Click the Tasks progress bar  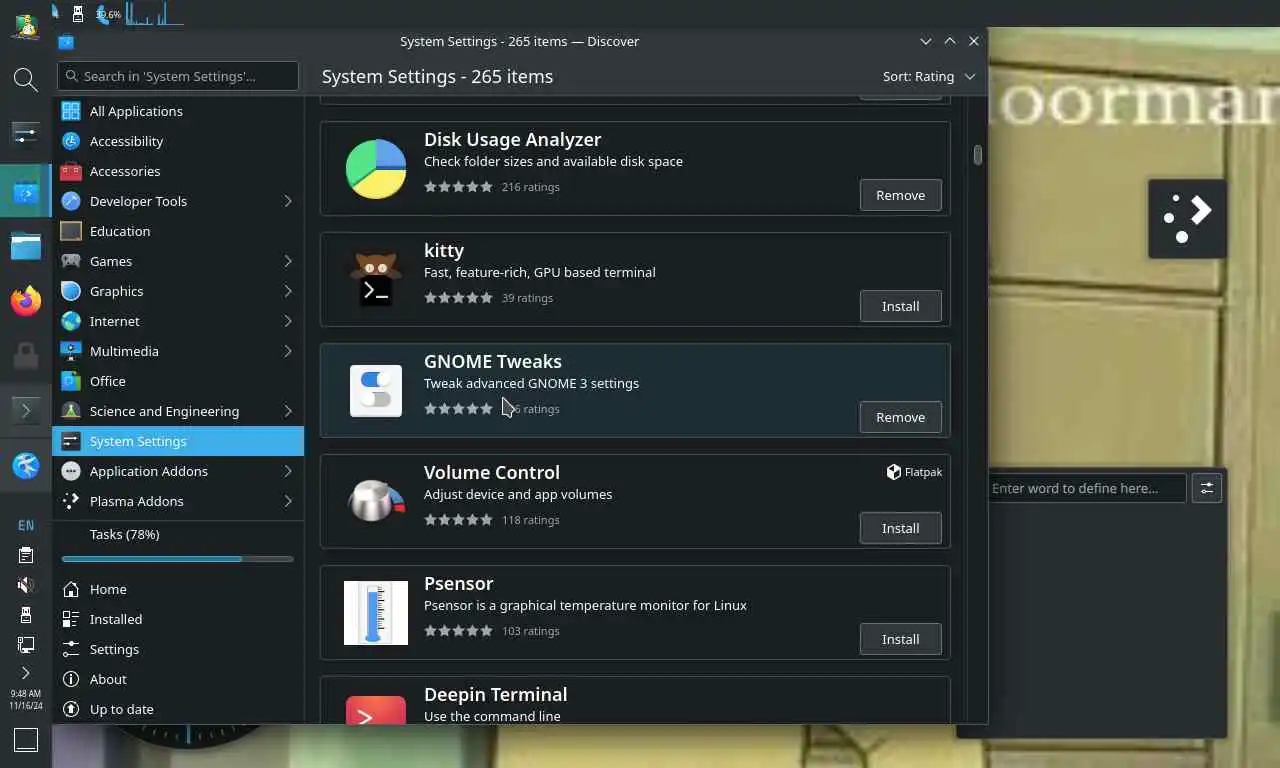click(177, 559)
